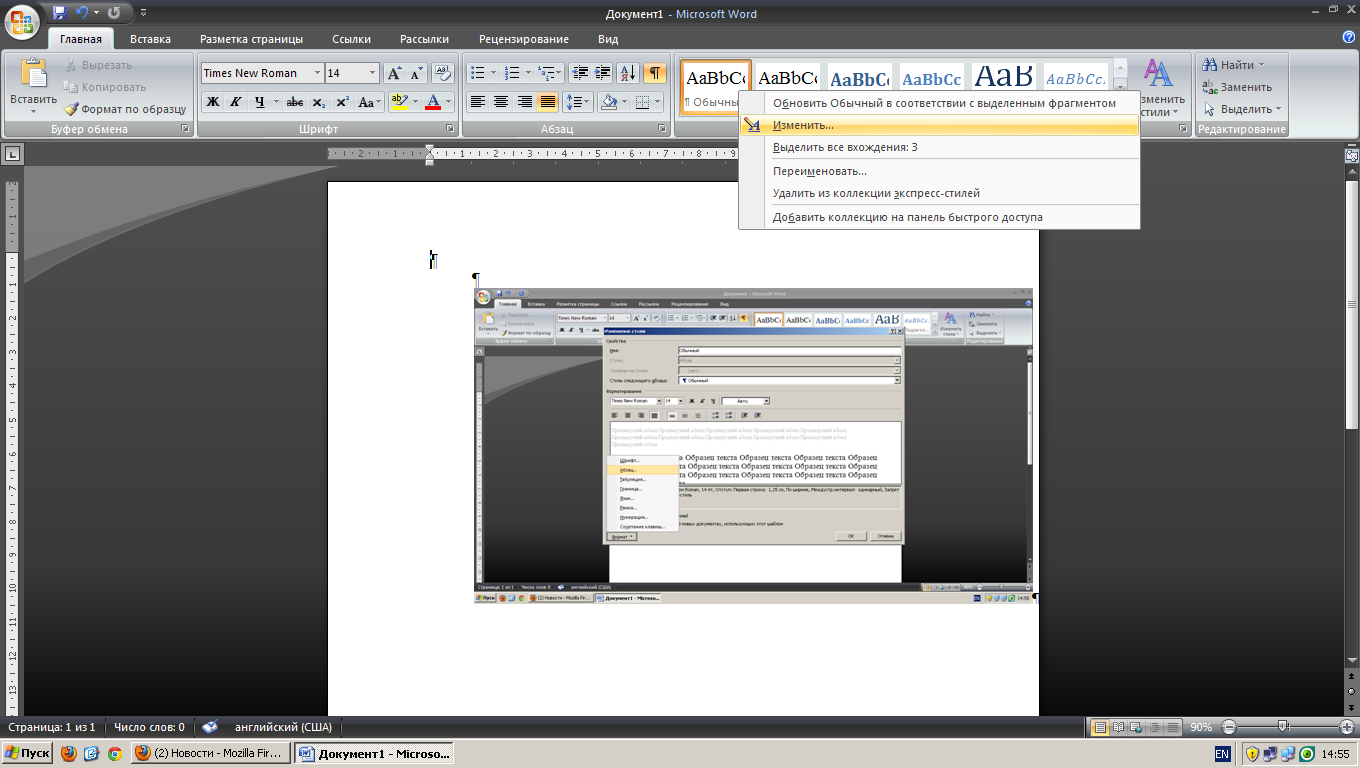
Task: Toggle strikethrough text formatting
Action: tap(295, 102)
